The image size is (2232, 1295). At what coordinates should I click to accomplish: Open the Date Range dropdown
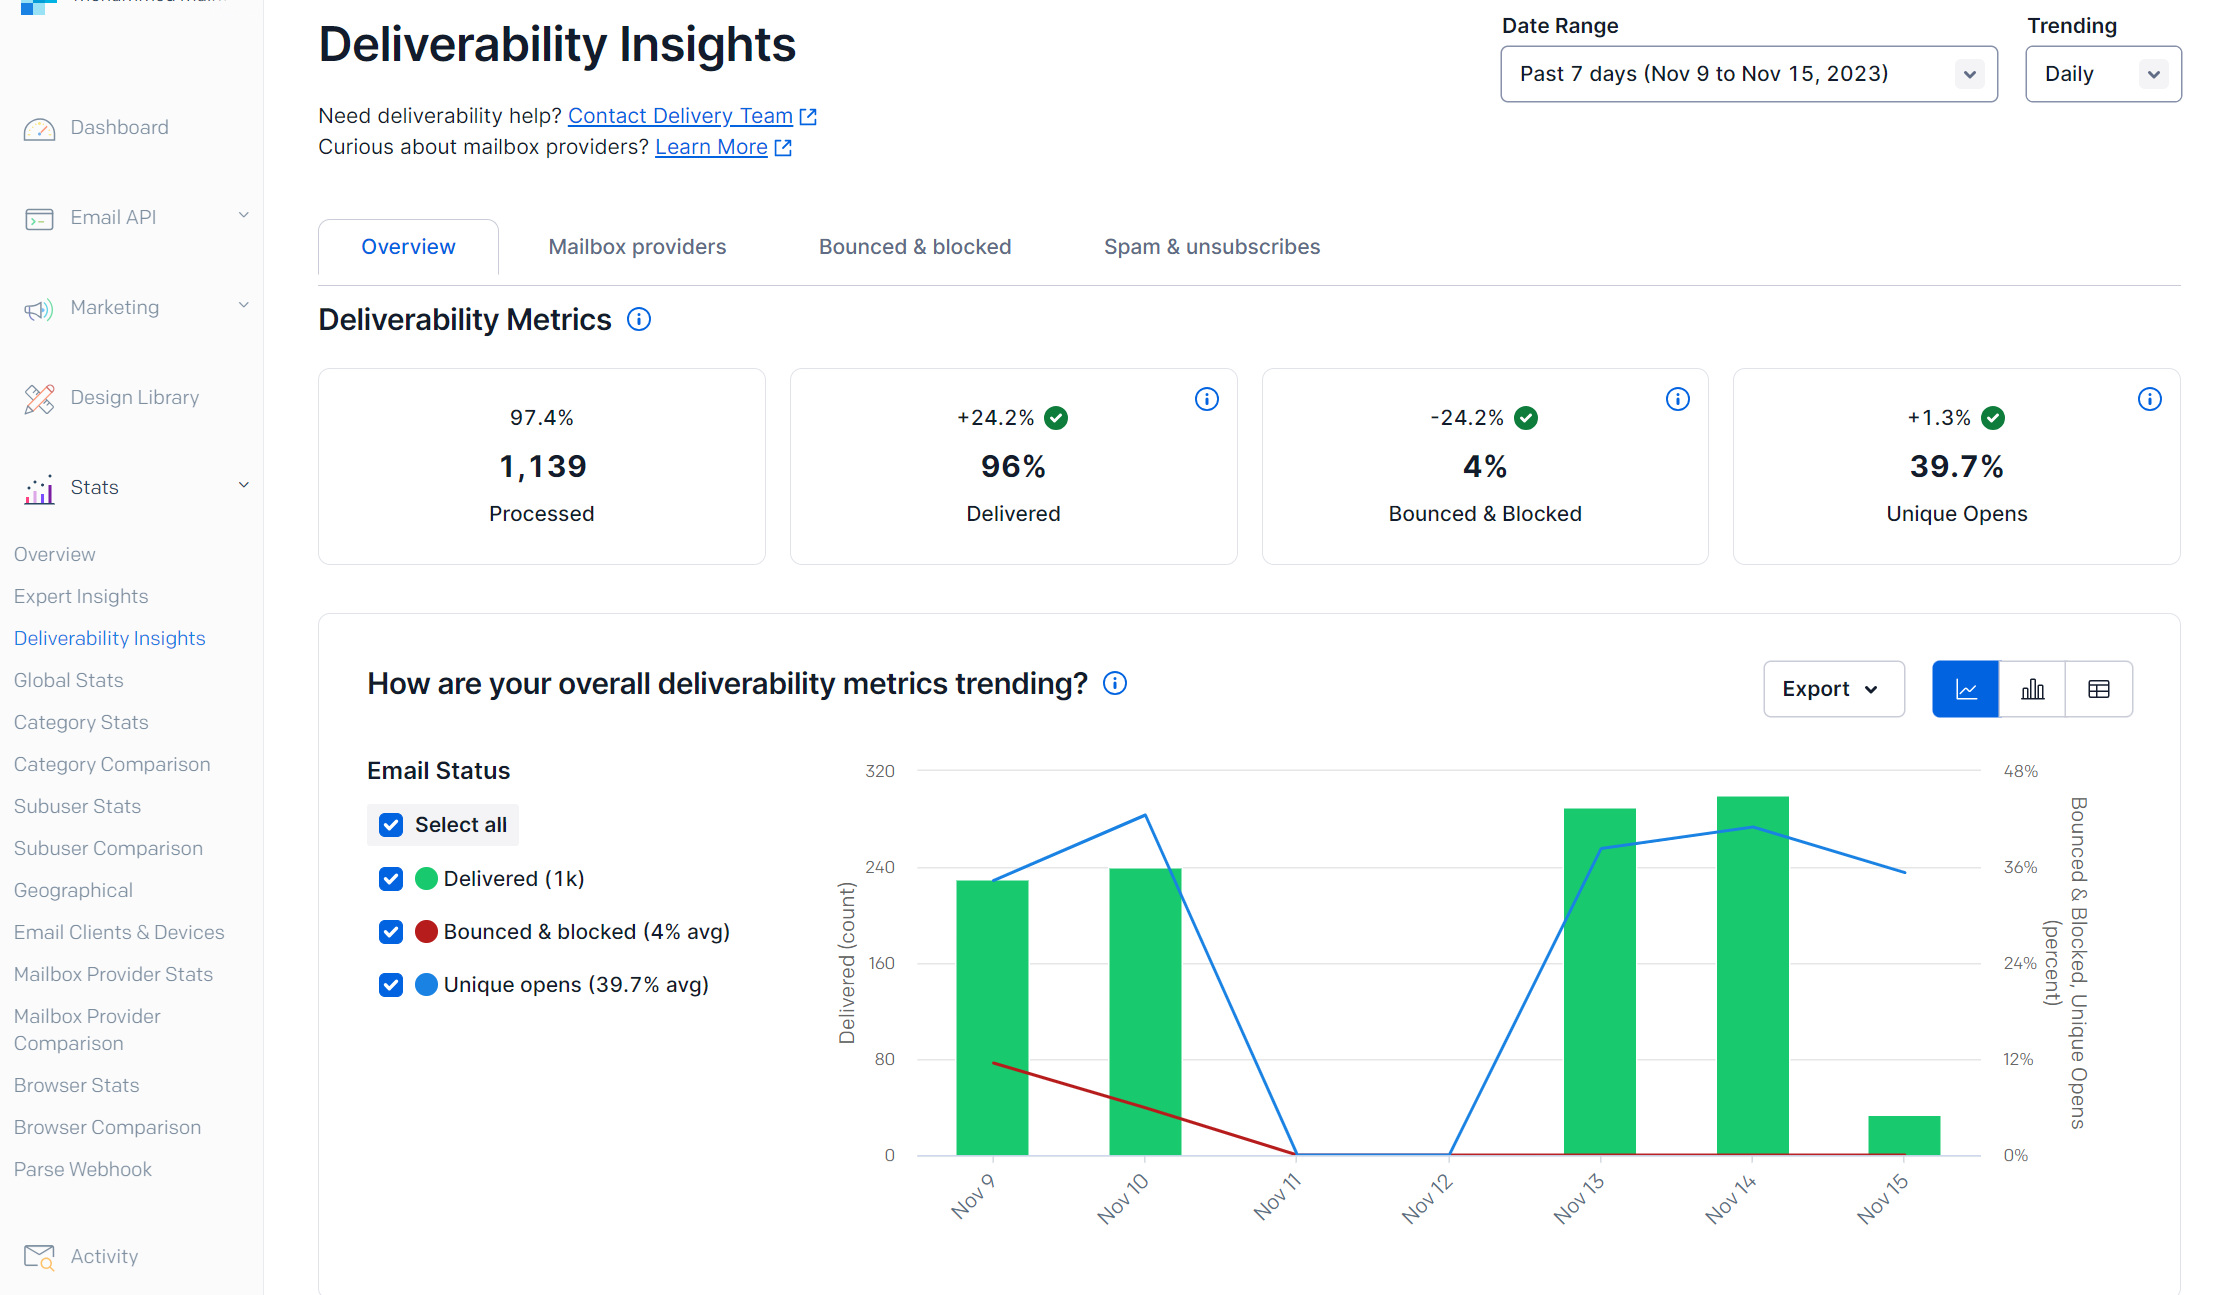(x=1749, y=74)
